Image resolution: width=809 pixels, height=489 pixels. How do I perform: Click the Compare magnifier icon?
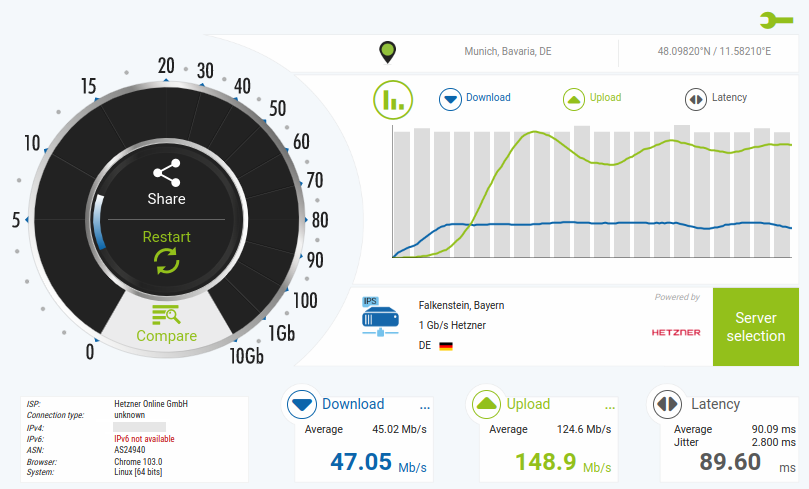coord(166,314)
